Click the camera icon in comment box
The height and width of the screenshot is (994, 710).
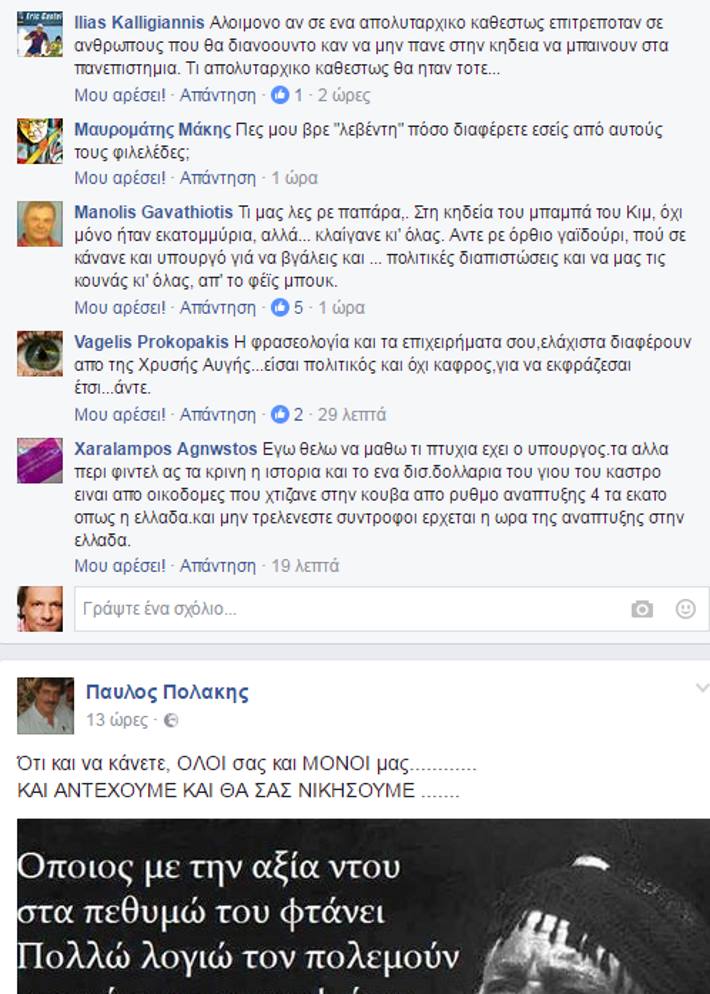tap(642, 609)
